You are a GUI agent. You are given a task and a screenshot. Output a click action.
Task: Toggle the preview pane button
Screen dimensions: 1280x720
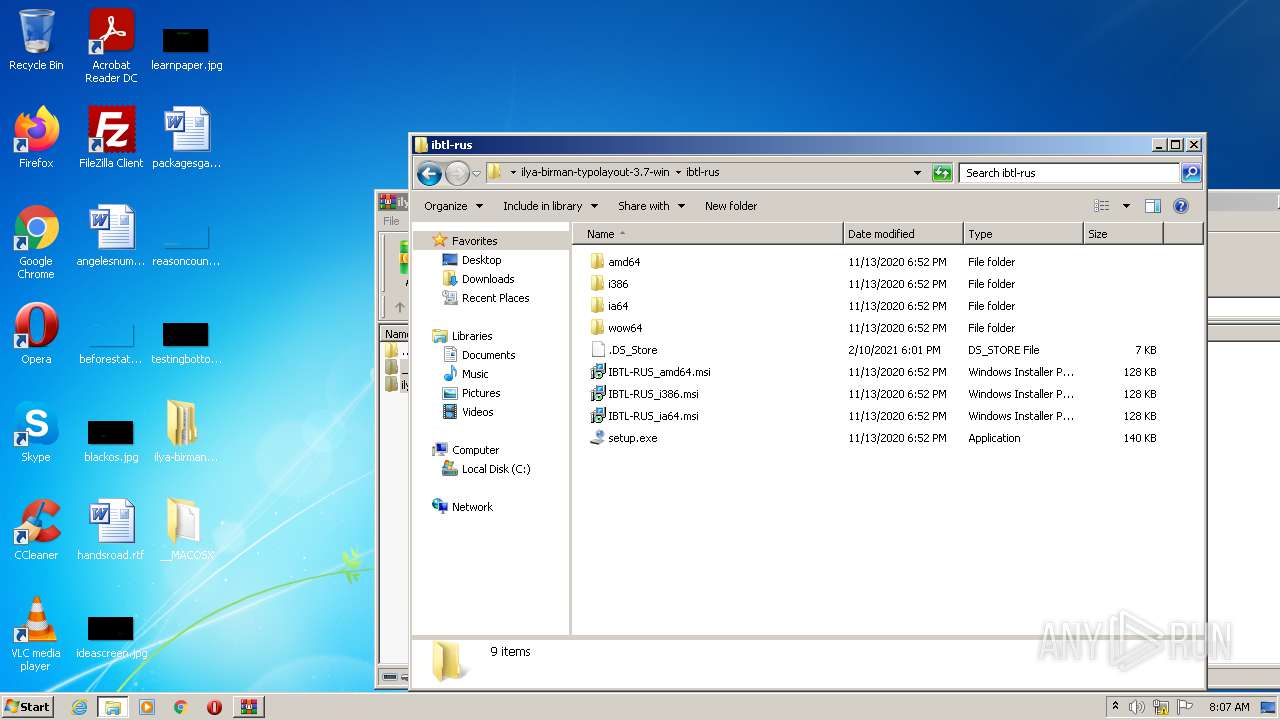coord(1152,206)
